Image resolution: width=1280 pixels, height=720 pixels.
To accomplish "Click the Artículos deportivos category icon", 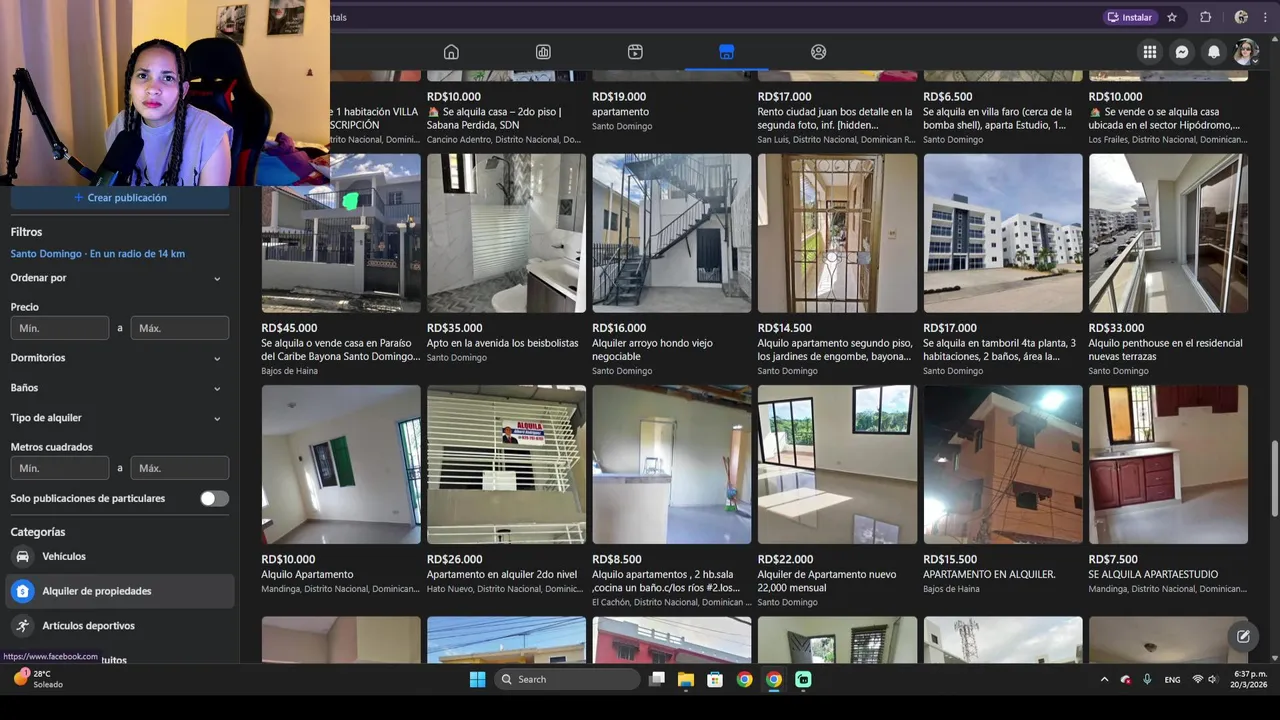I will [x=22, y=626].
